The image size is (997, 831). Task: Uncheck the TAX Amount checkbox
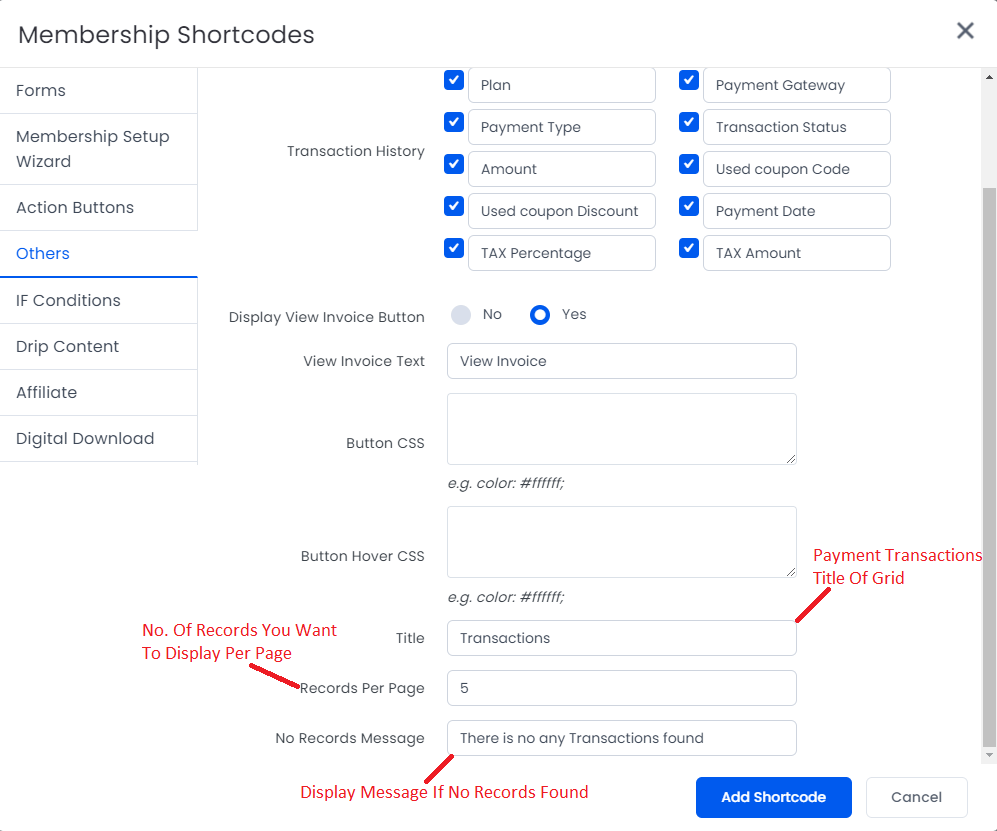(689, 248)
